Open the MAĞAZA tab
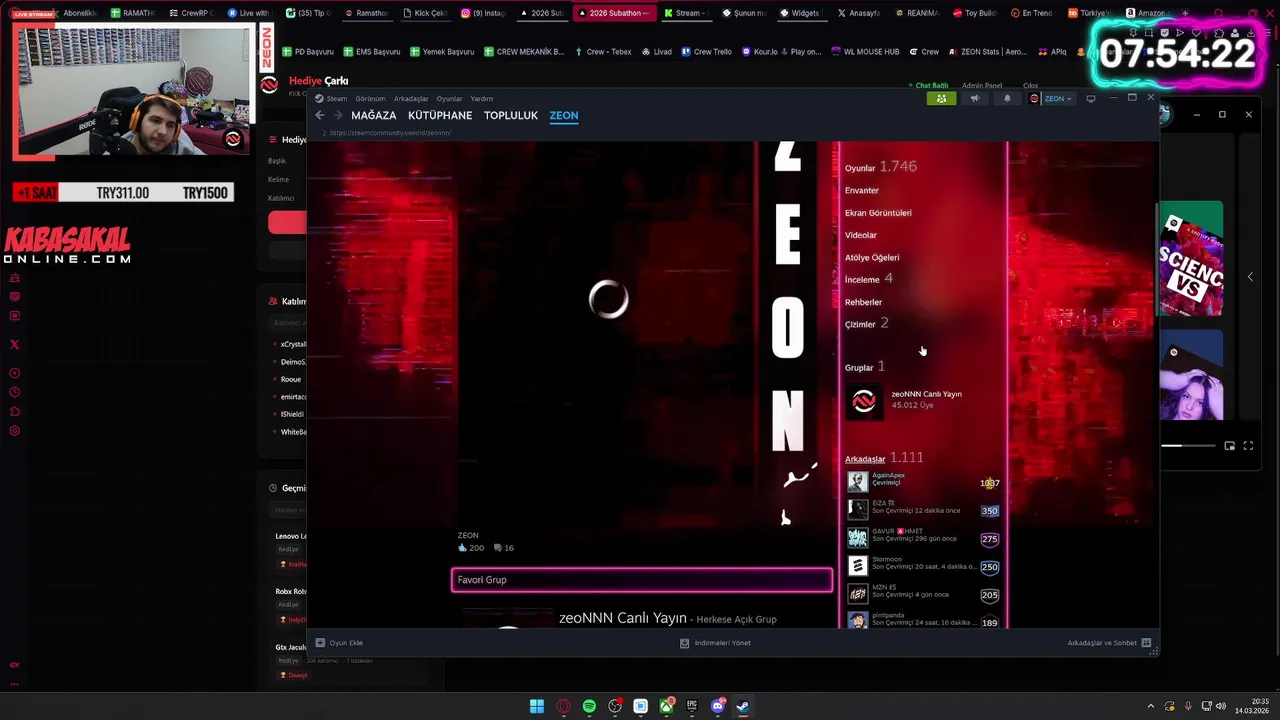Image resolution: width=1280 pixels, height=720 pixels. 373,115
